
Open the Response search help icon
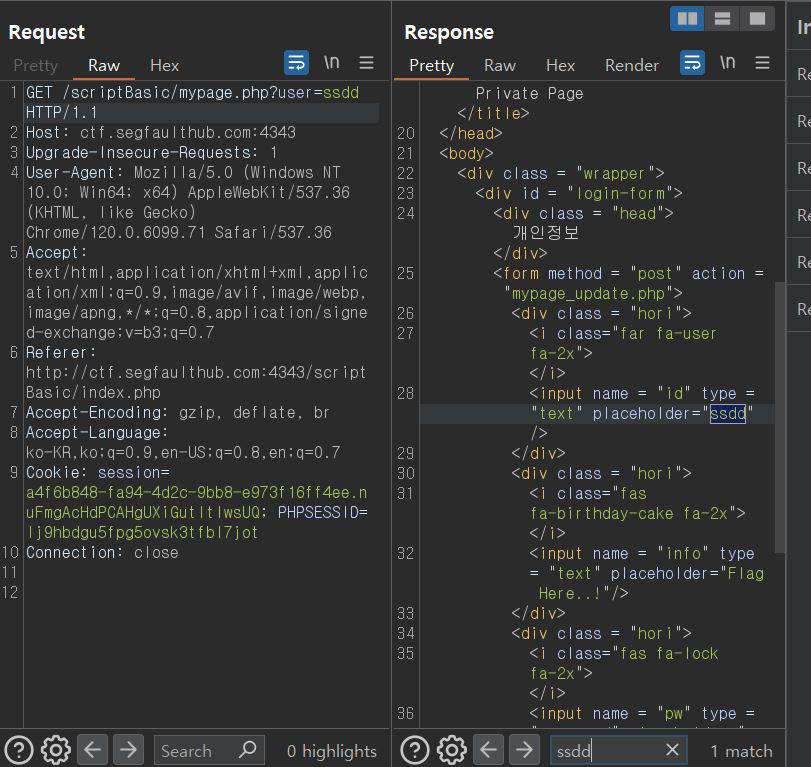pyautogui.click(x=416, y=749)
